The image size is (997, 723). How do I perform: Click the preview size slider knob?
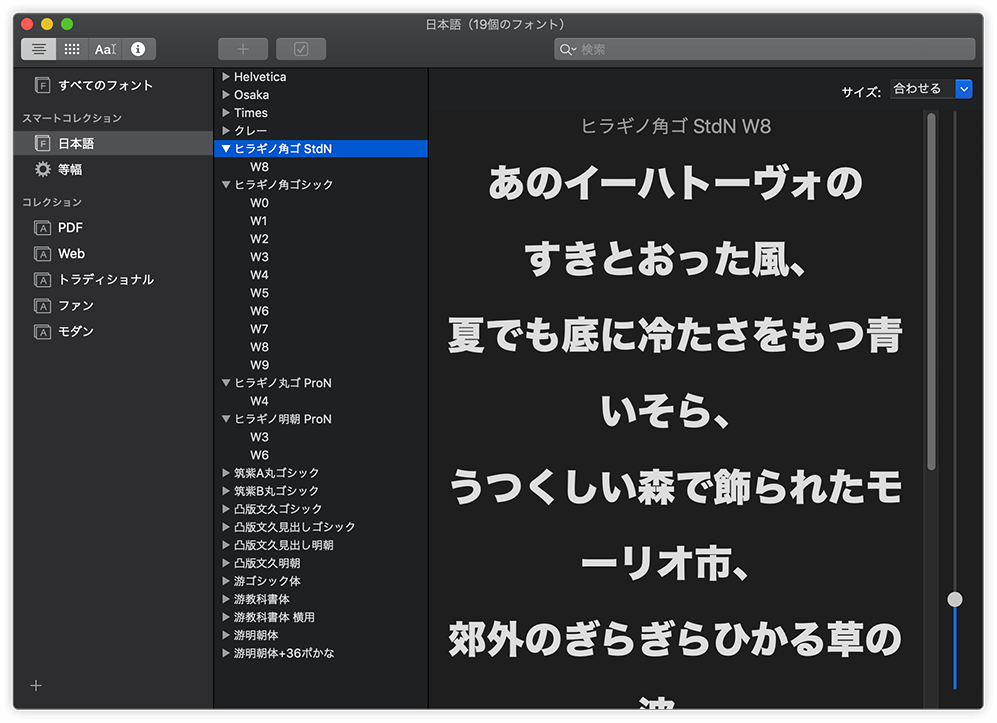pos(954,600)
